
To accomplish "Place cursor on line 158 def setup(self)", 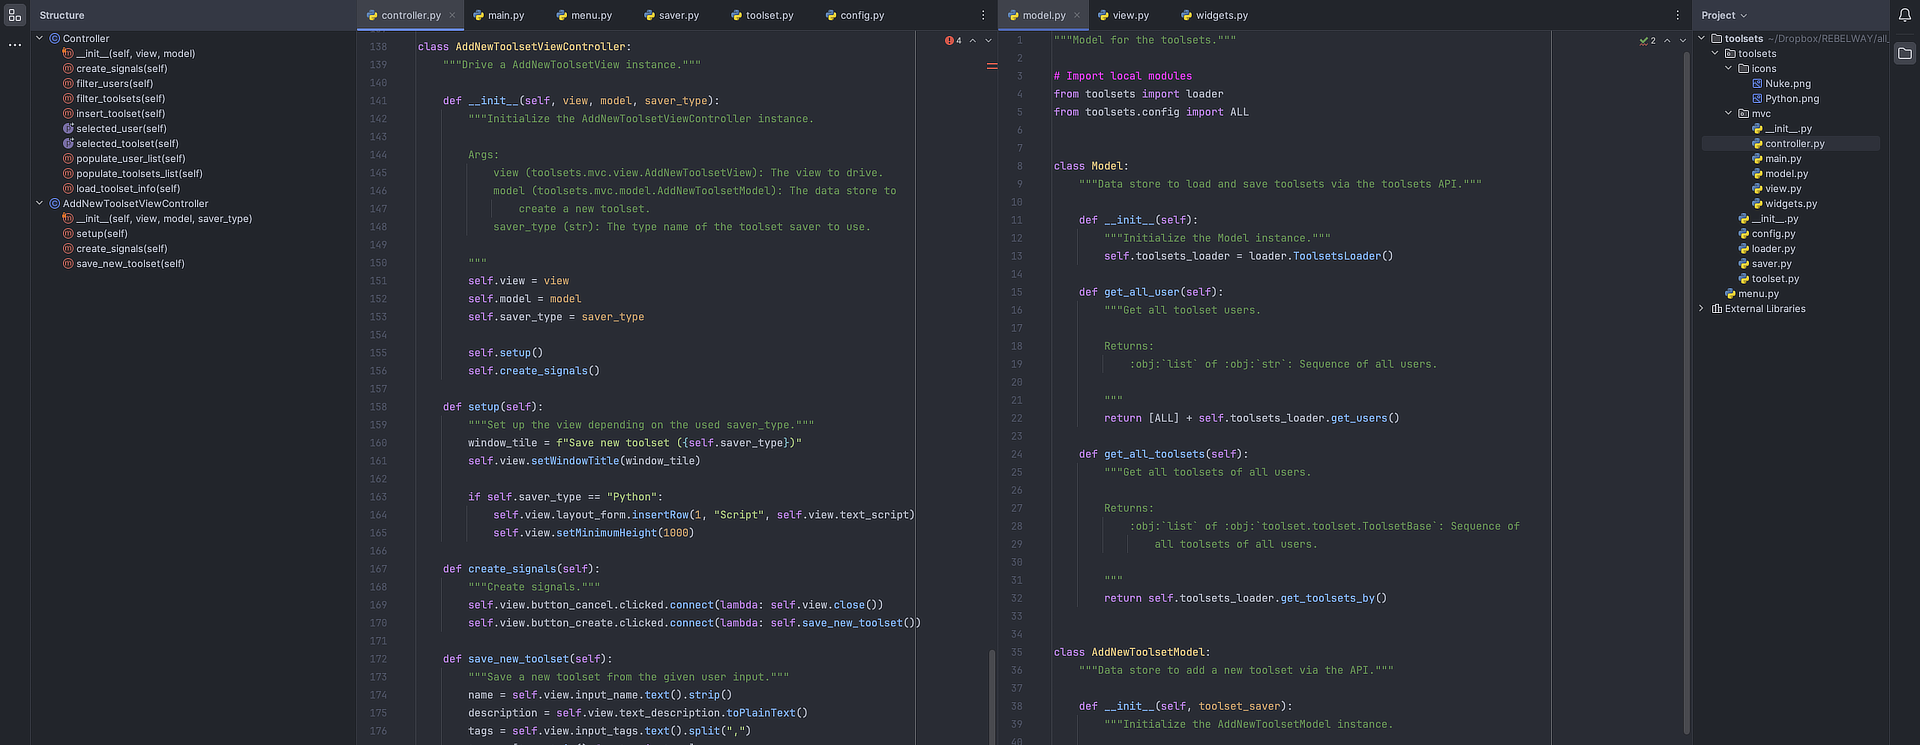I will point(493,407).
